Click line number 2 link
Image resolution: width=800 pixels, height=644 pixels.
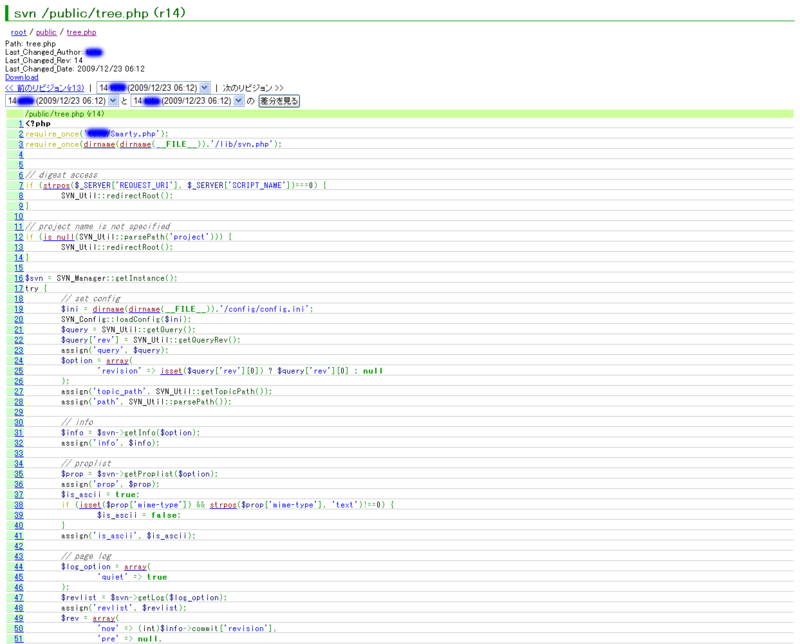point(21,134)
